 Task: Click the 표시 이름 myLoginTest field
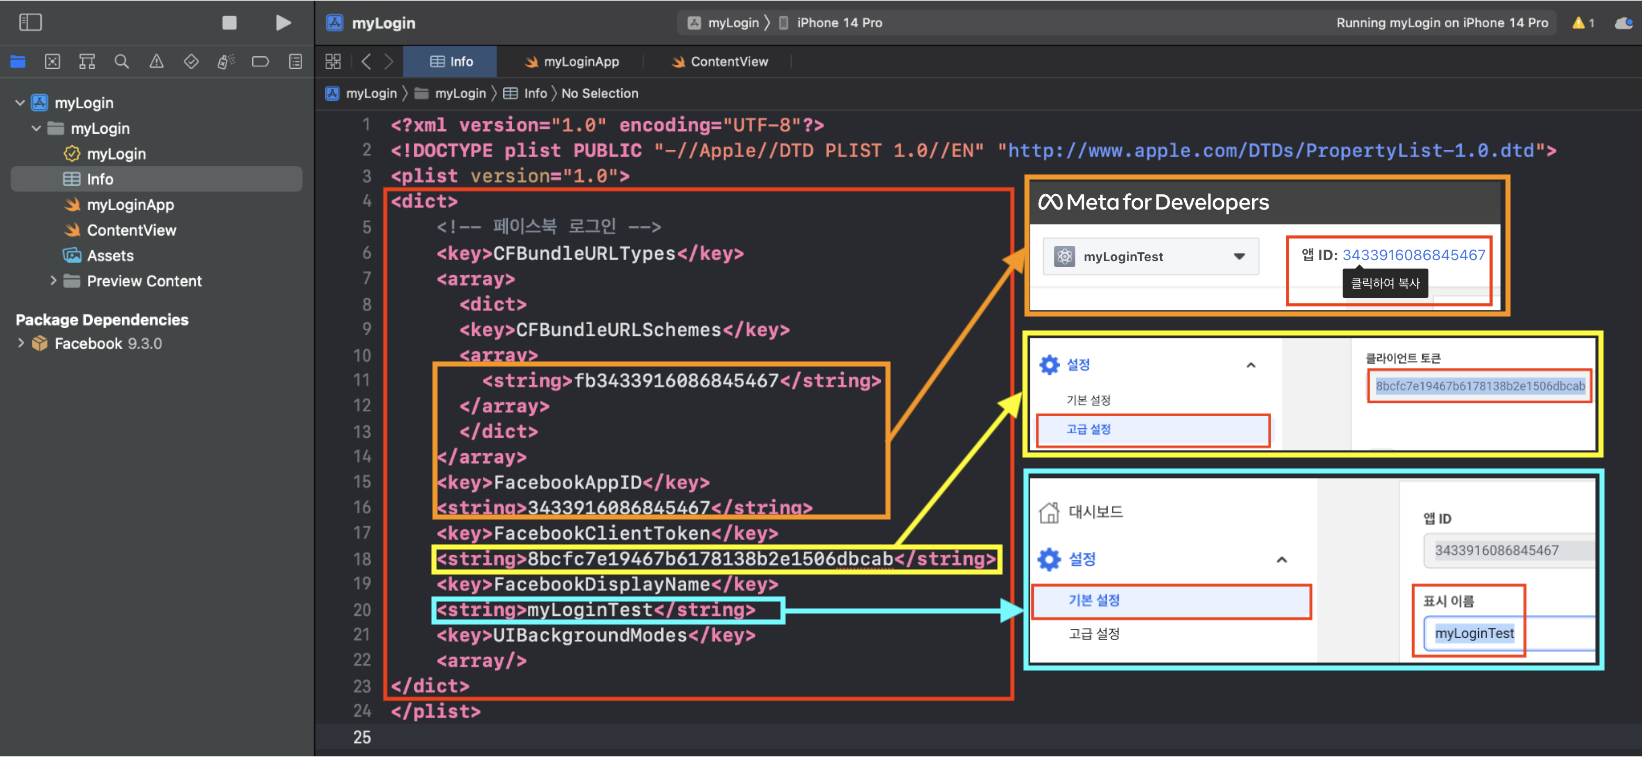pyautogui.click(x=1508, y=634)
